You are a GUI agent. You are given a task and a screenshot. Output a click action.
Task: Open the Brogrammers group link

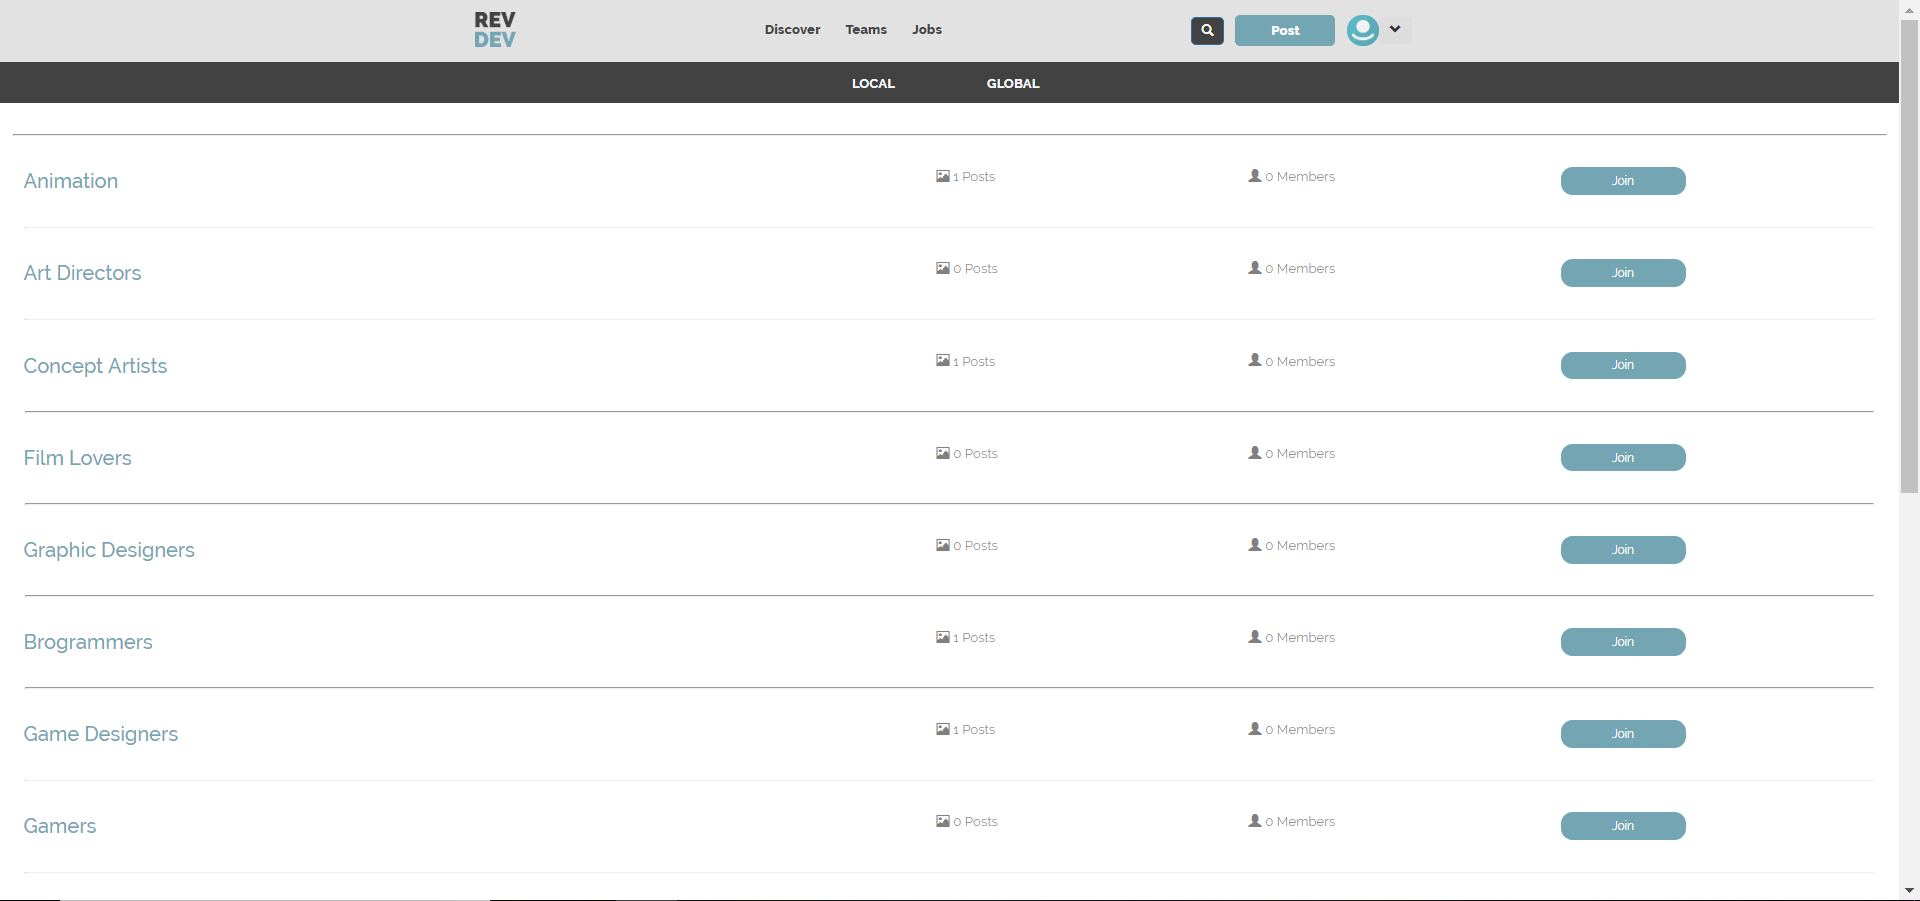pyautogui.click(x=88, y=642)
